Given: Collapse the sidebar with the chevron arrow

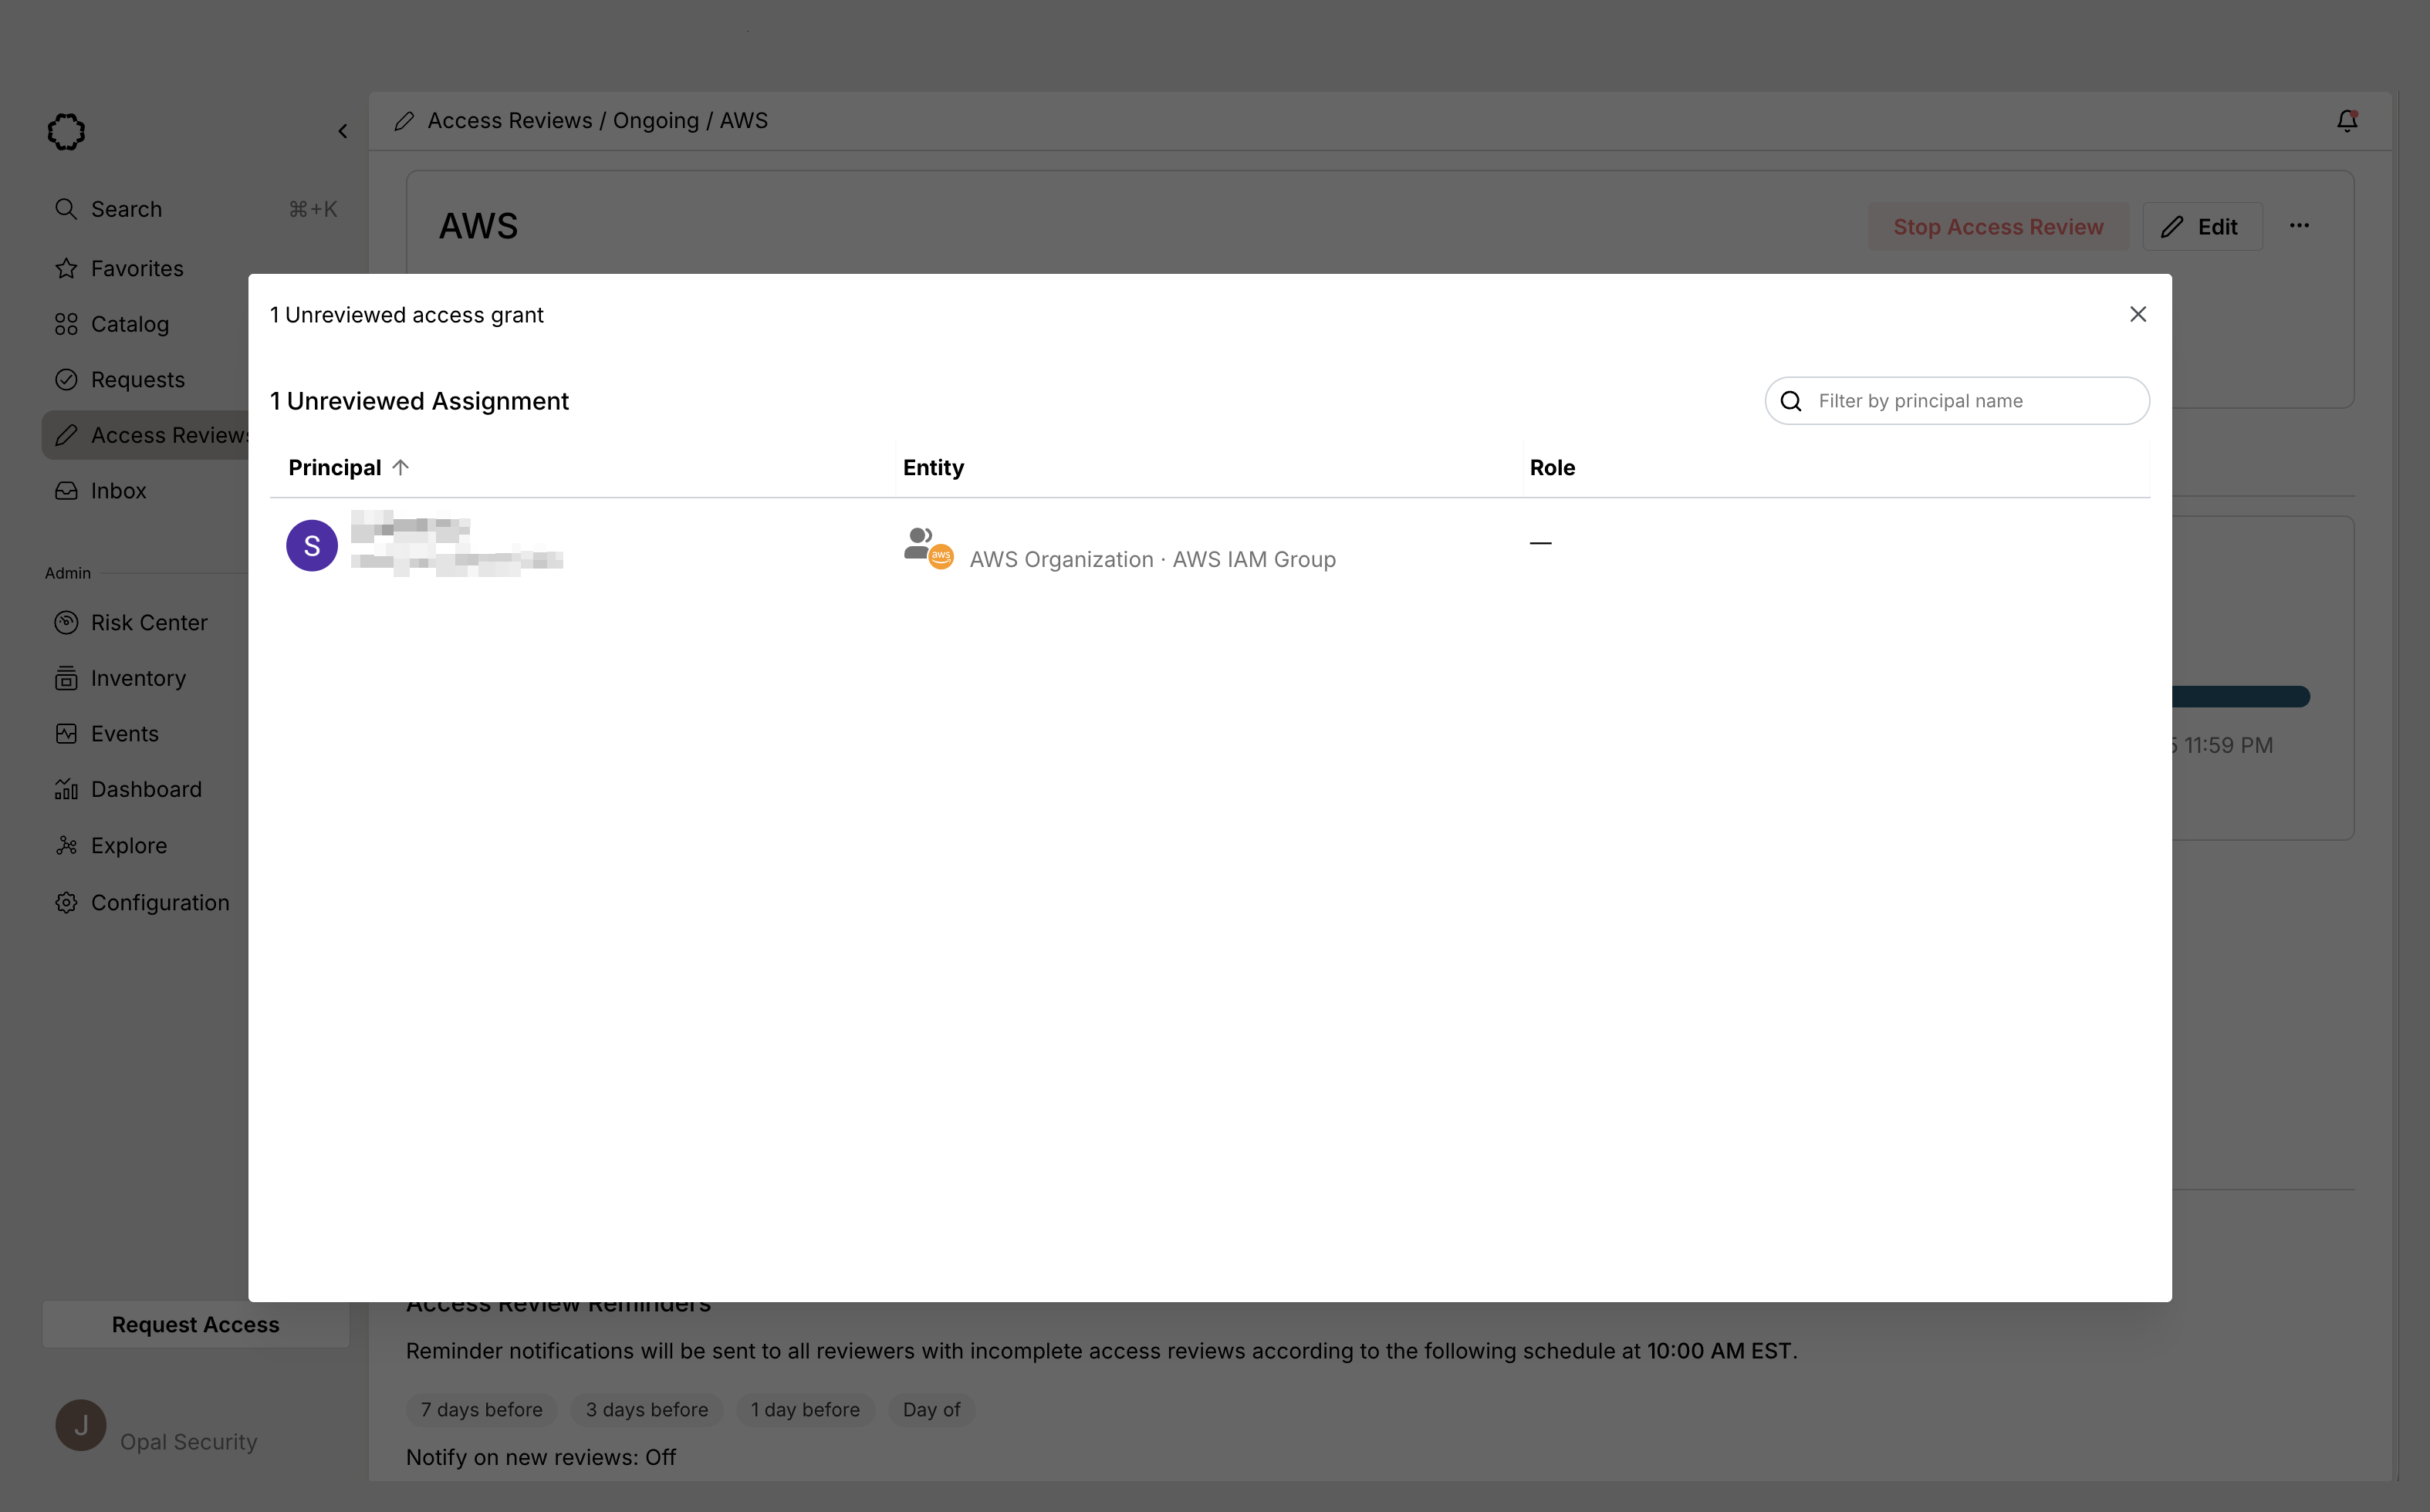Looking at the screenshot, I should click(x=342, y=131).
